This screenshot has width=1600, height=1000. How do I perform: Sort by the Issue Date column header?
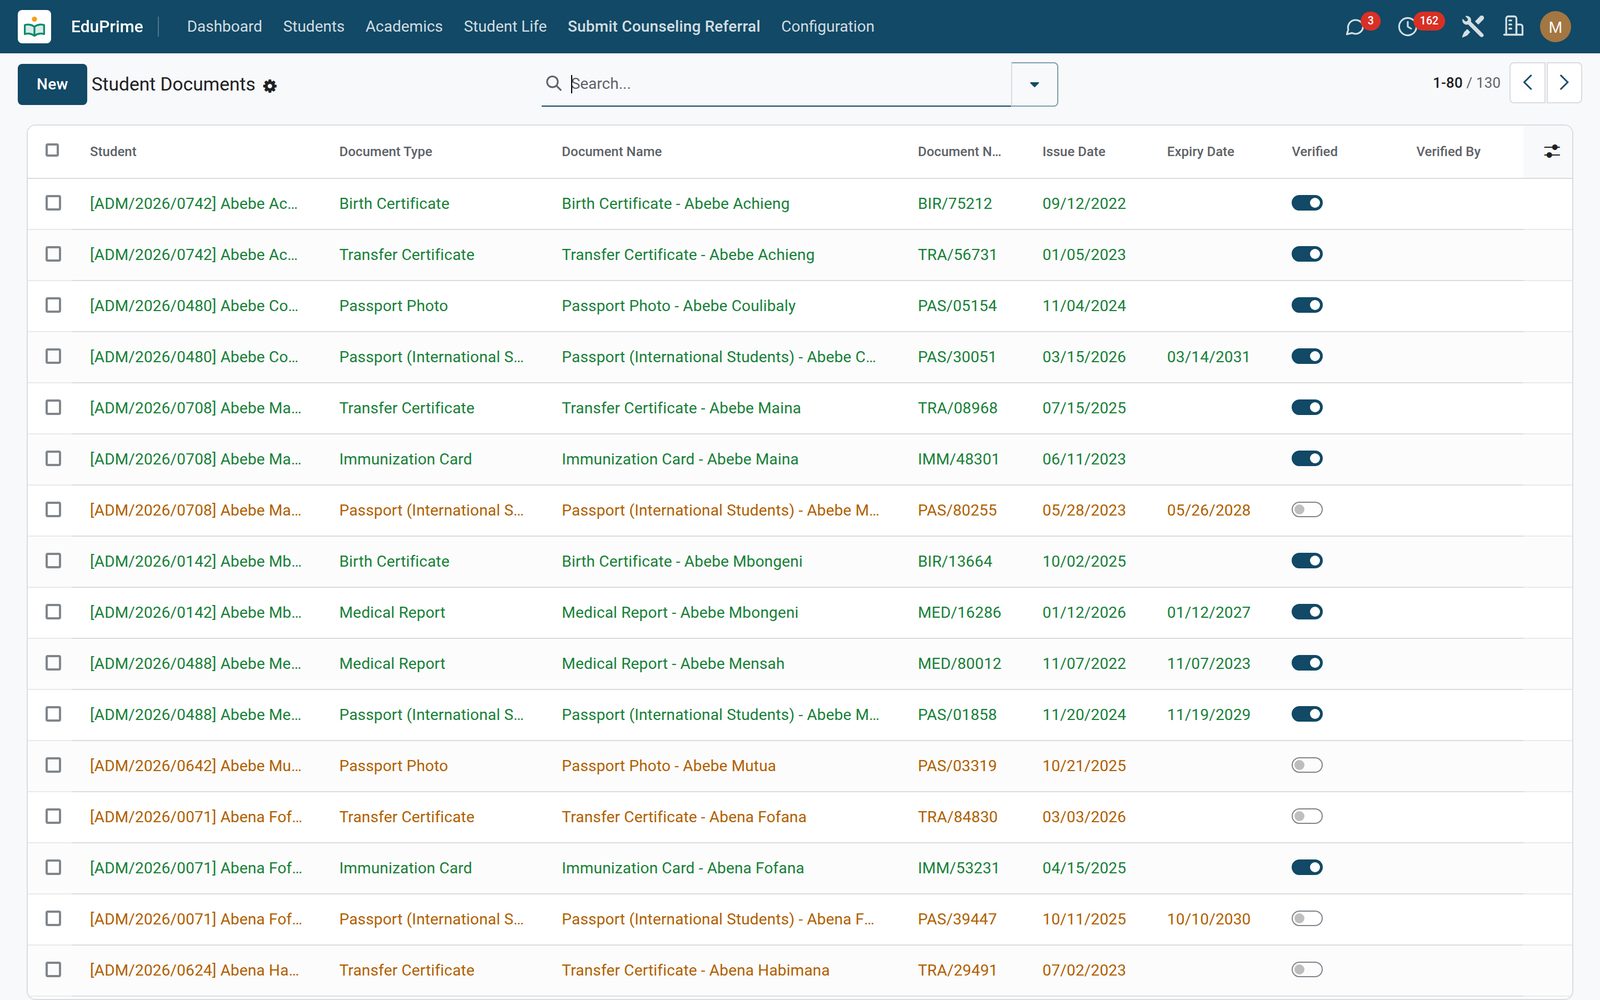click(x=1074, y=152)
